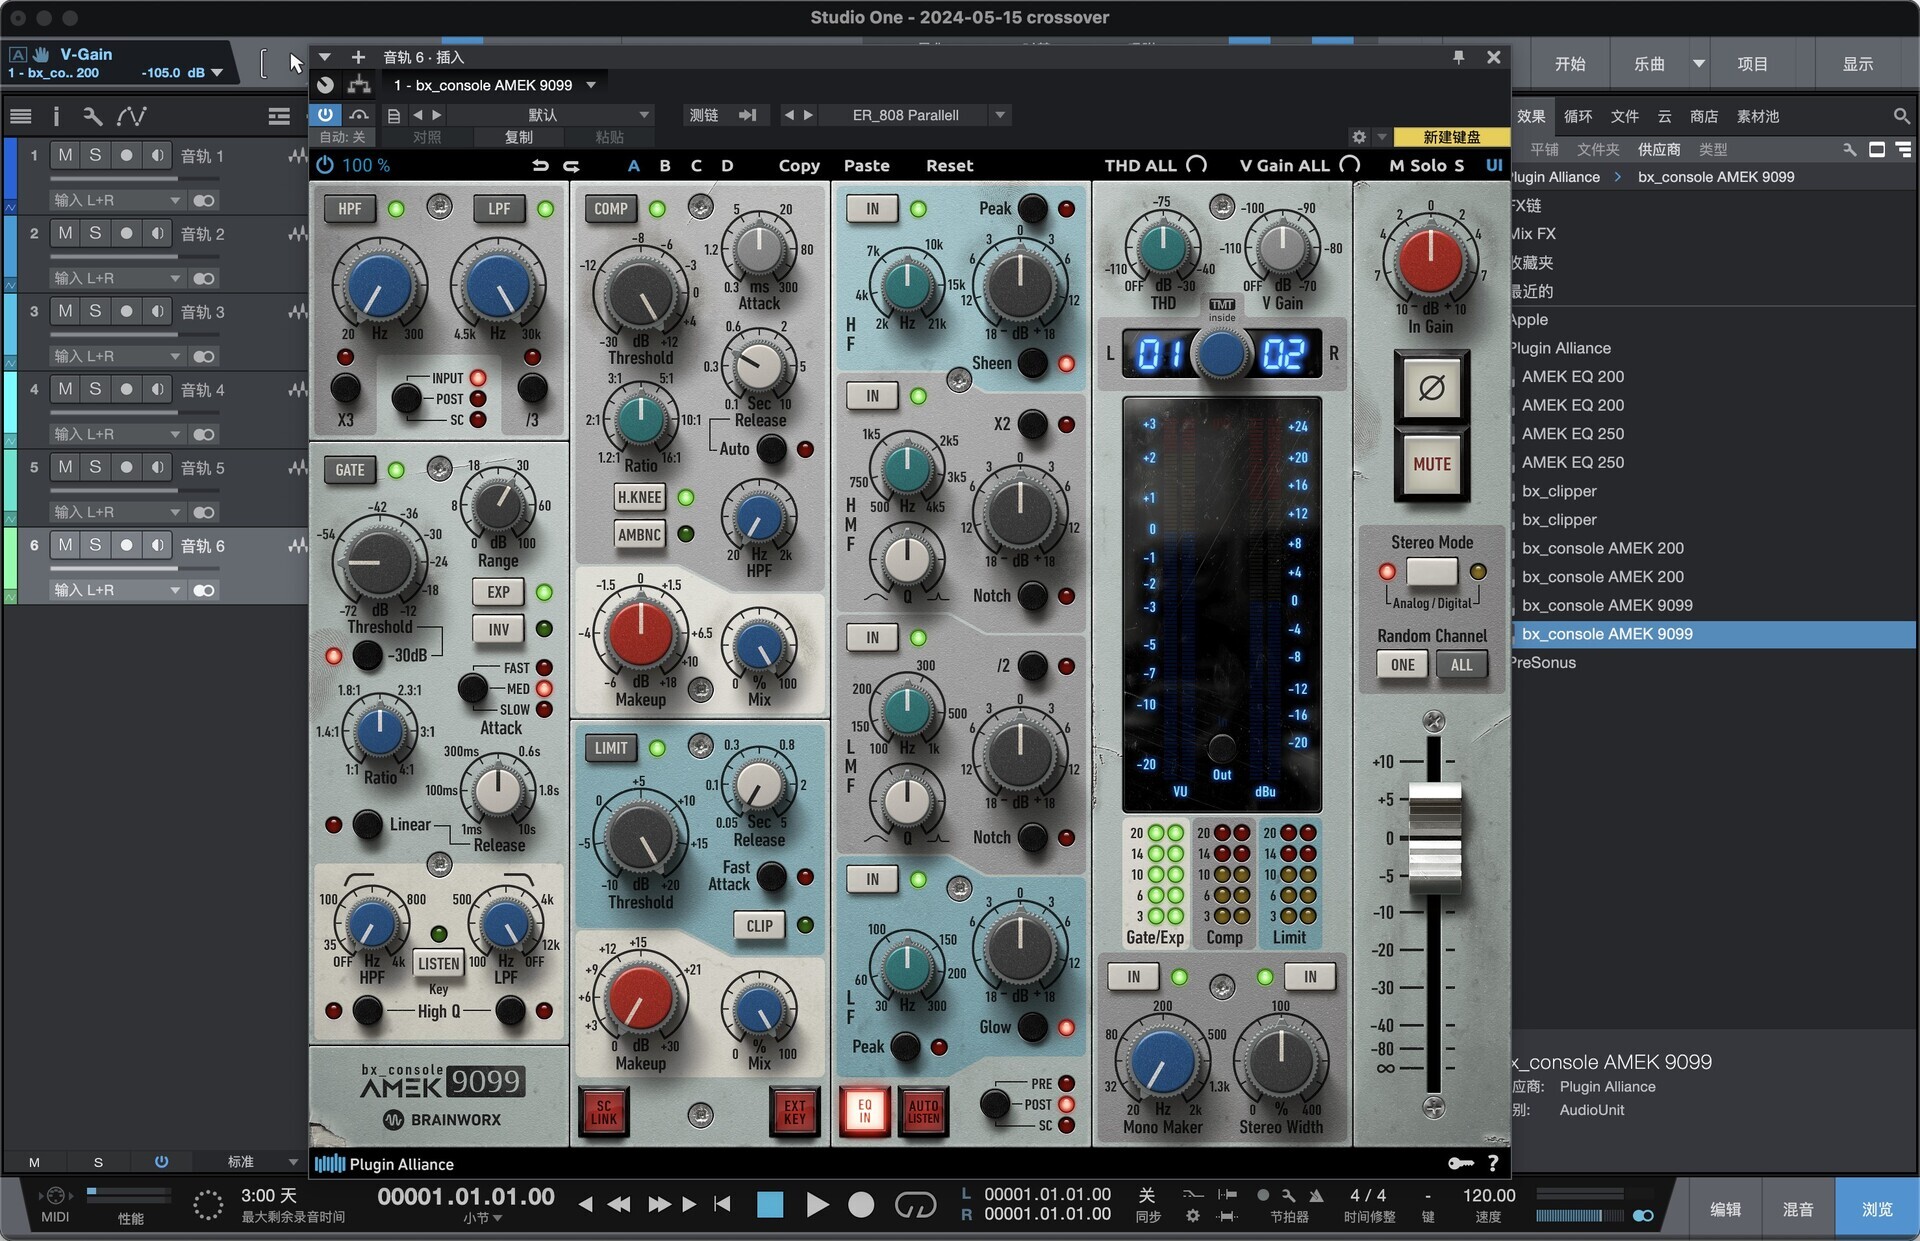Image resolution: width=1920 pixels, height=1241 pixels.
Task: Switch to the 素材池 browser tab
Action: (x=1758, y=116)
